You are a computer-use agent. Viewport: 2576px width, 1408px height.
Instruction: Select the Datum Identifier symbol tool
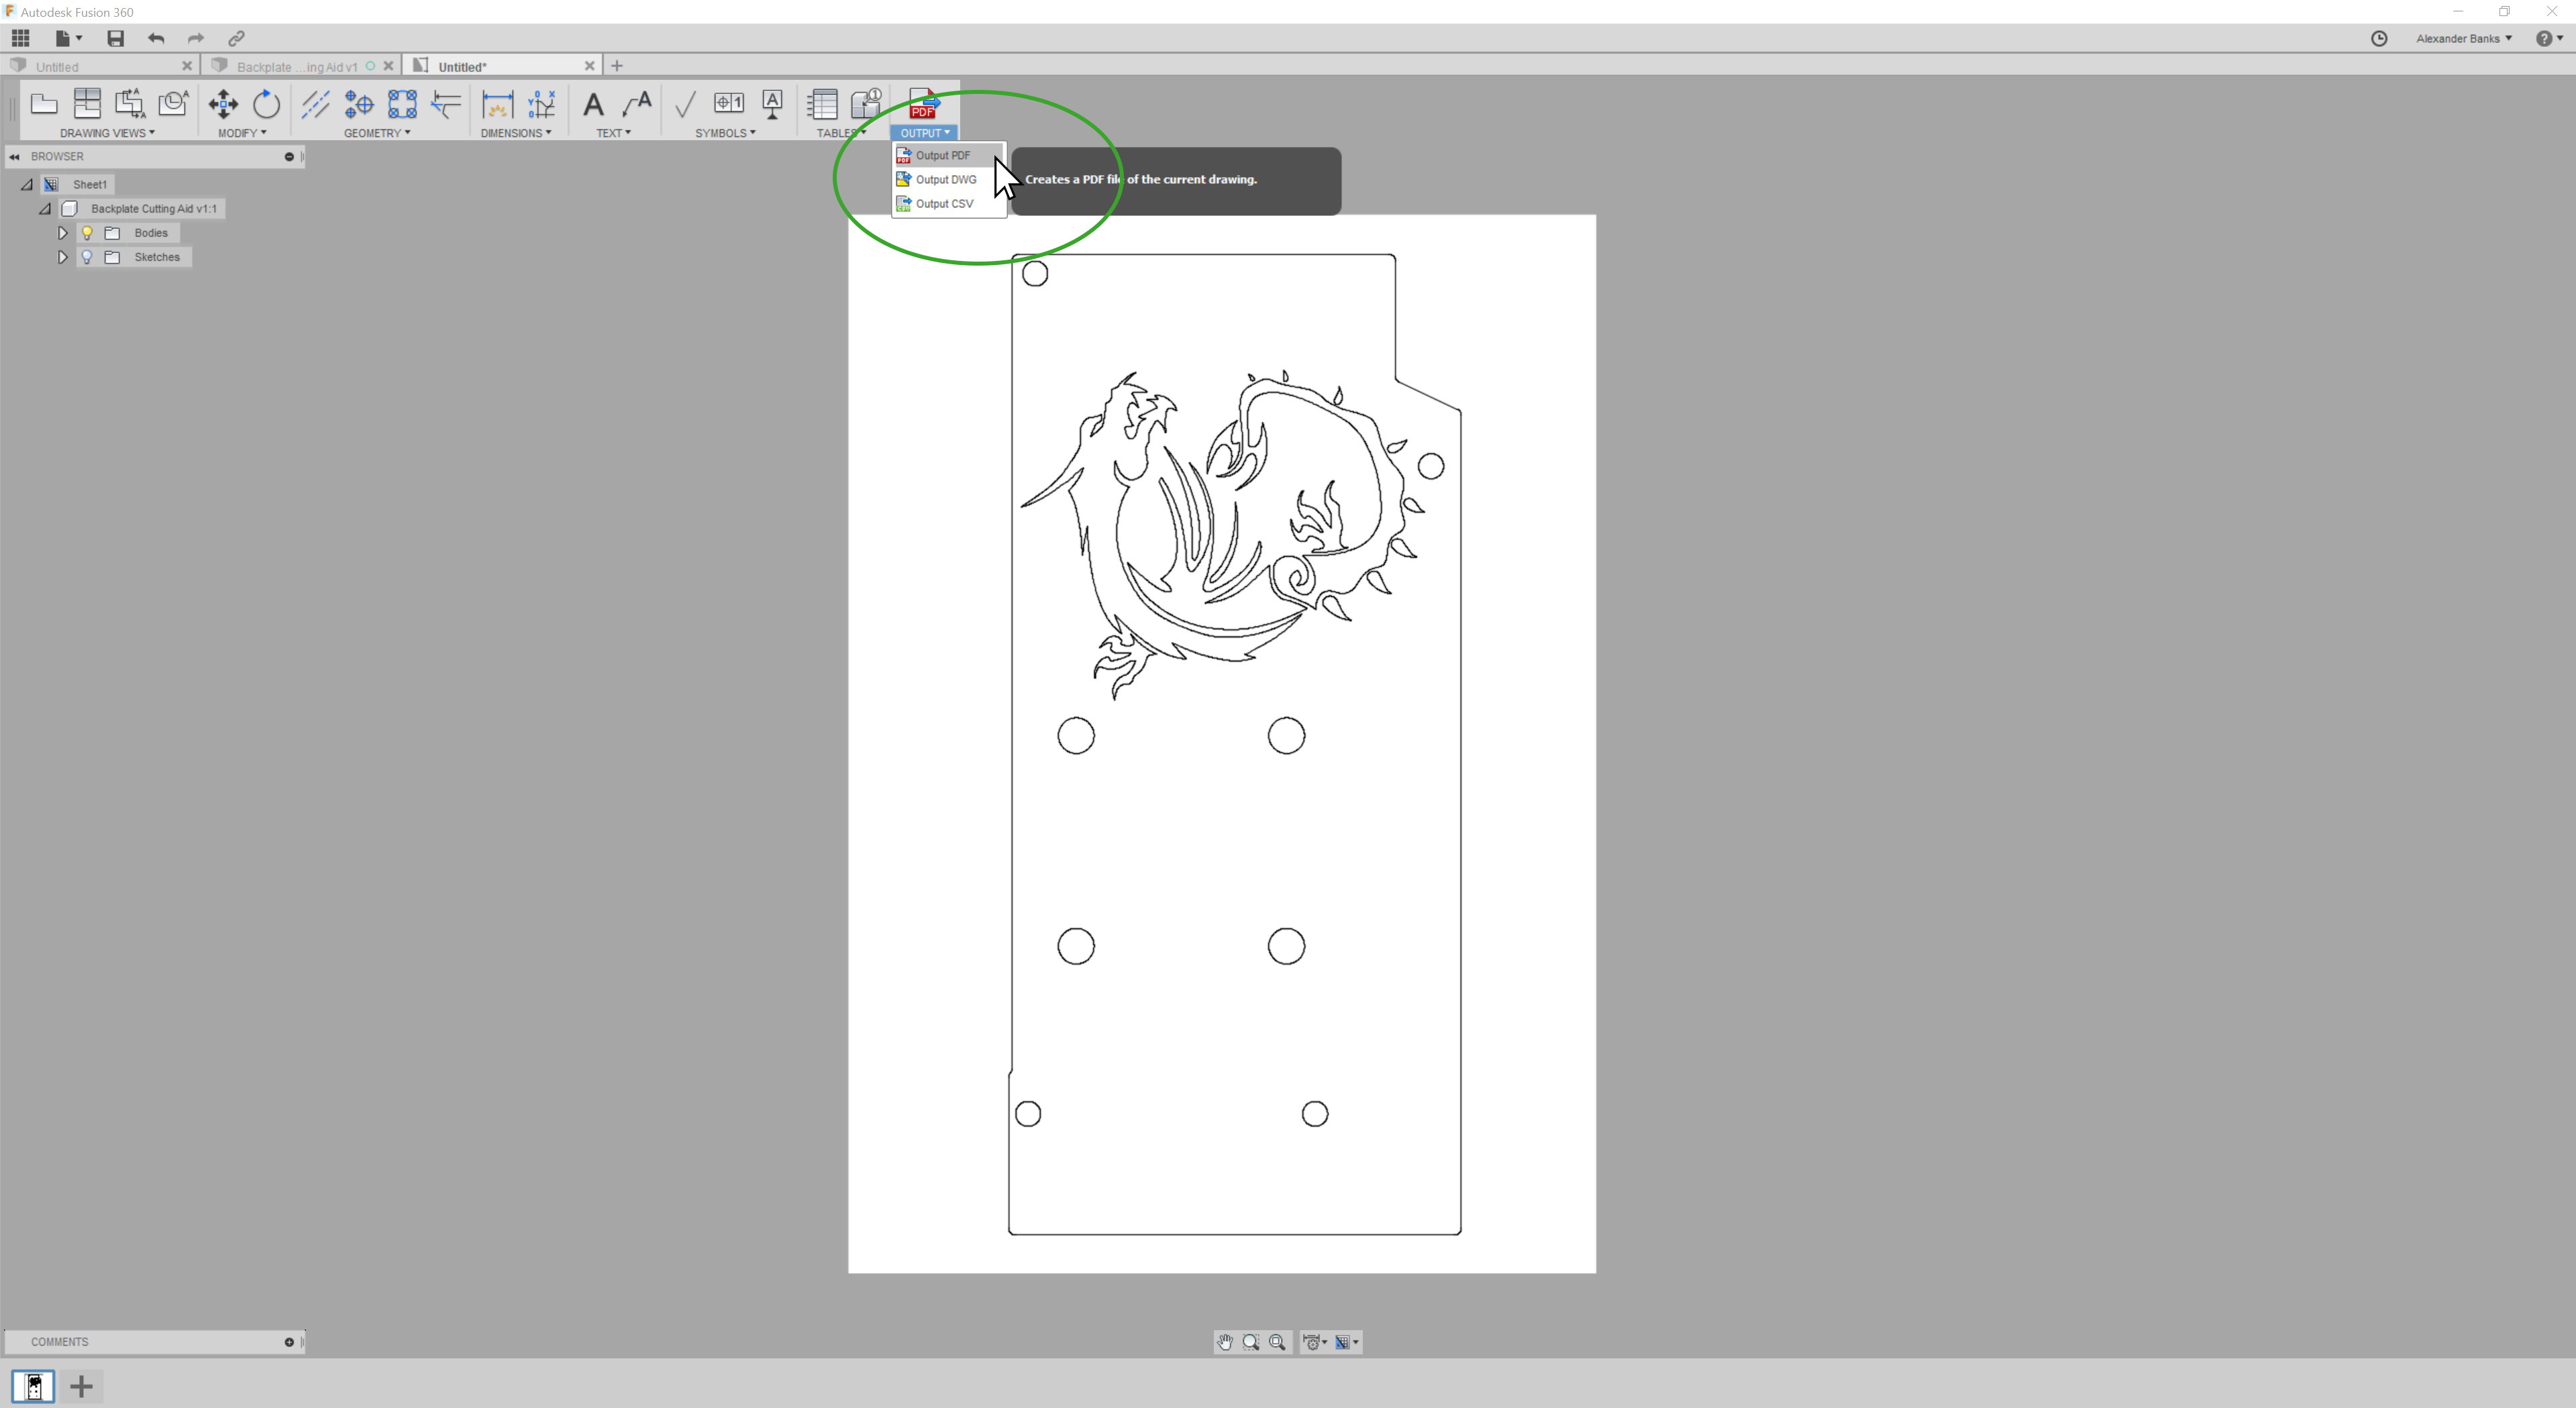coord(772,104)
